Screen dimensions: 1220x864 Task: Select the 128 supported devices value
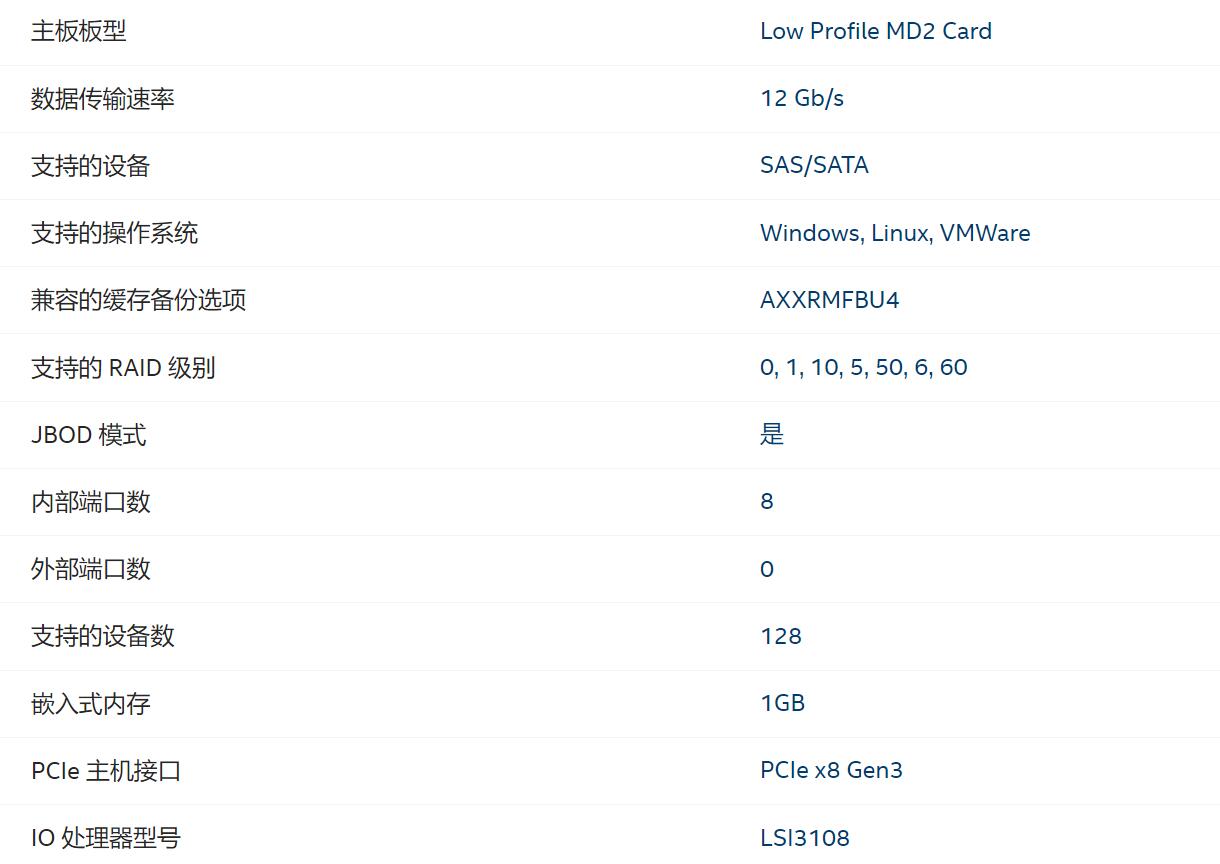[781, 636]
